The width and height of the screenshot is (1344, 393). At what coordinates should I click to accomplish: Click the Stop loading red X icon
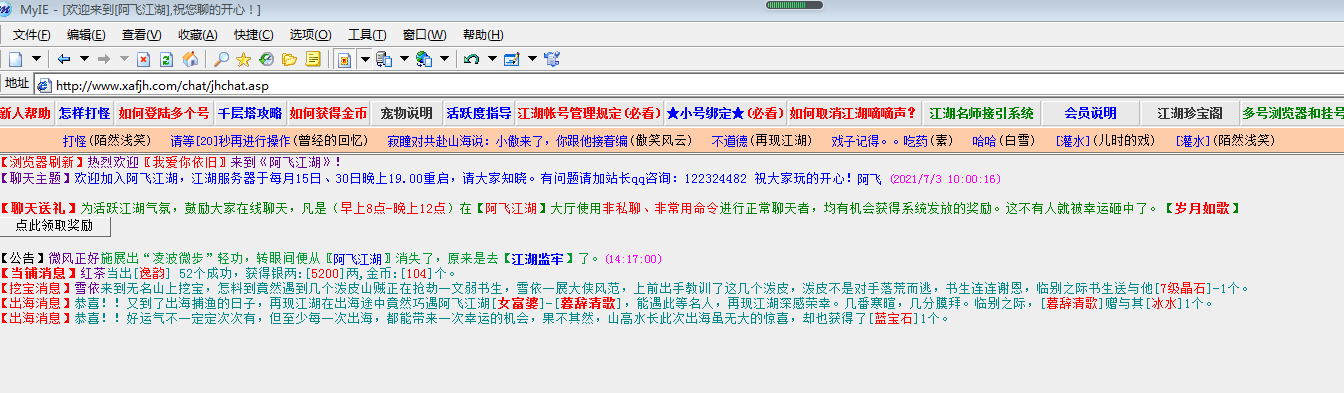click(x=143, y=59)
